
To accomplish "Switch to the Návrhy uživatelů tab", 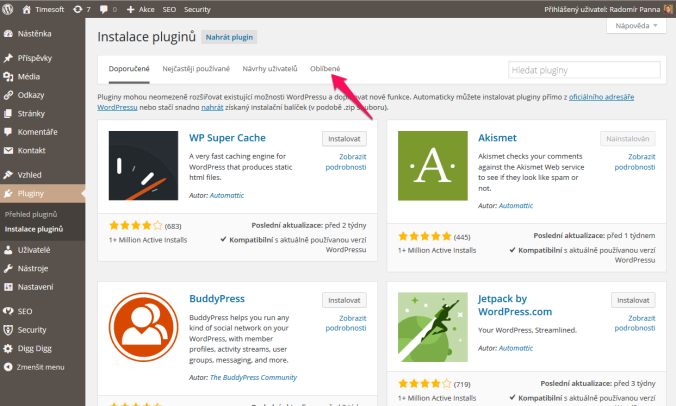I will coord(270,69).
